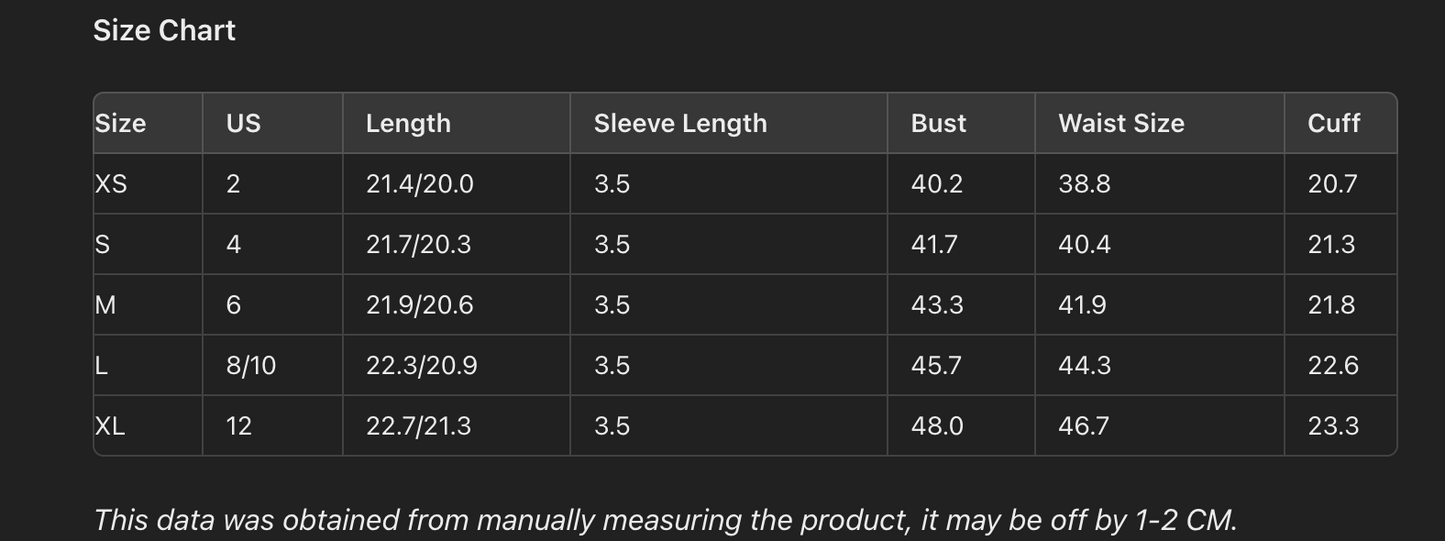Select the XS size row label
Screen dimensions: 1445x541
pyautogui.click(x=111, y=184)
